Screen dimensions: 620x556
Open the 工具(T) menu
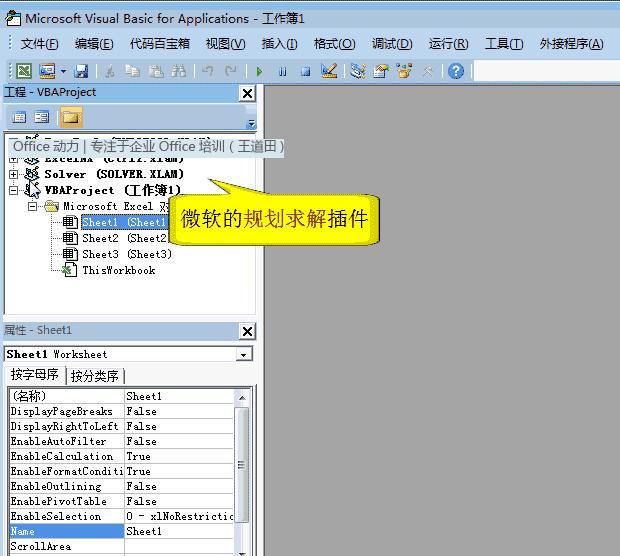coord(504,43)
